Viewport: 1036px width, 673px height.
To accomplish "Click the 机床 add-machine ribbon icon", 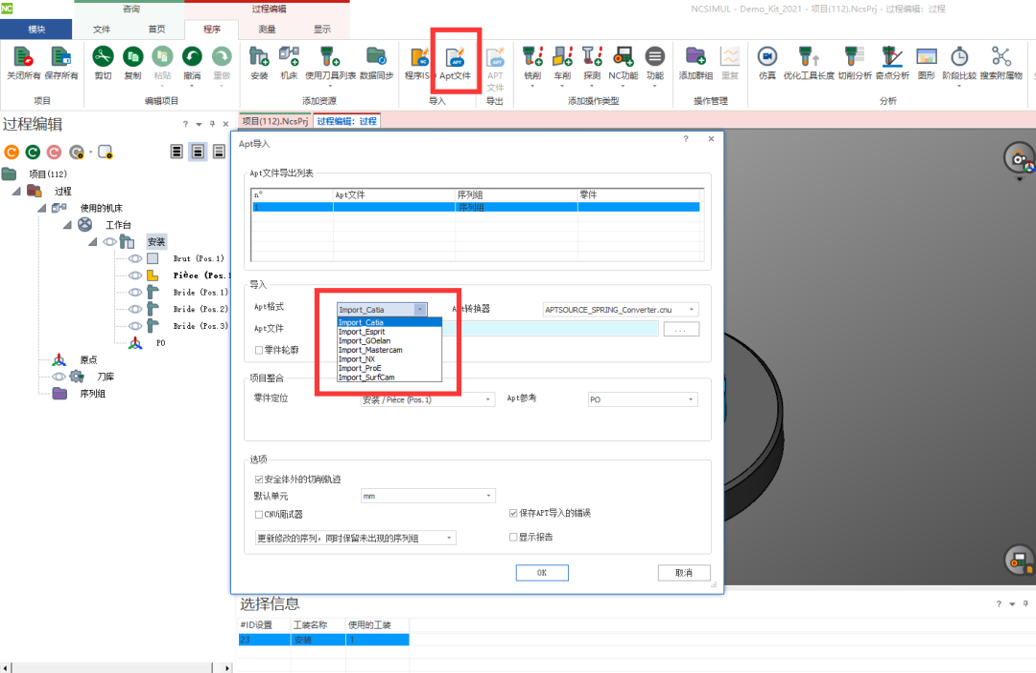I will tap(289, 57).
